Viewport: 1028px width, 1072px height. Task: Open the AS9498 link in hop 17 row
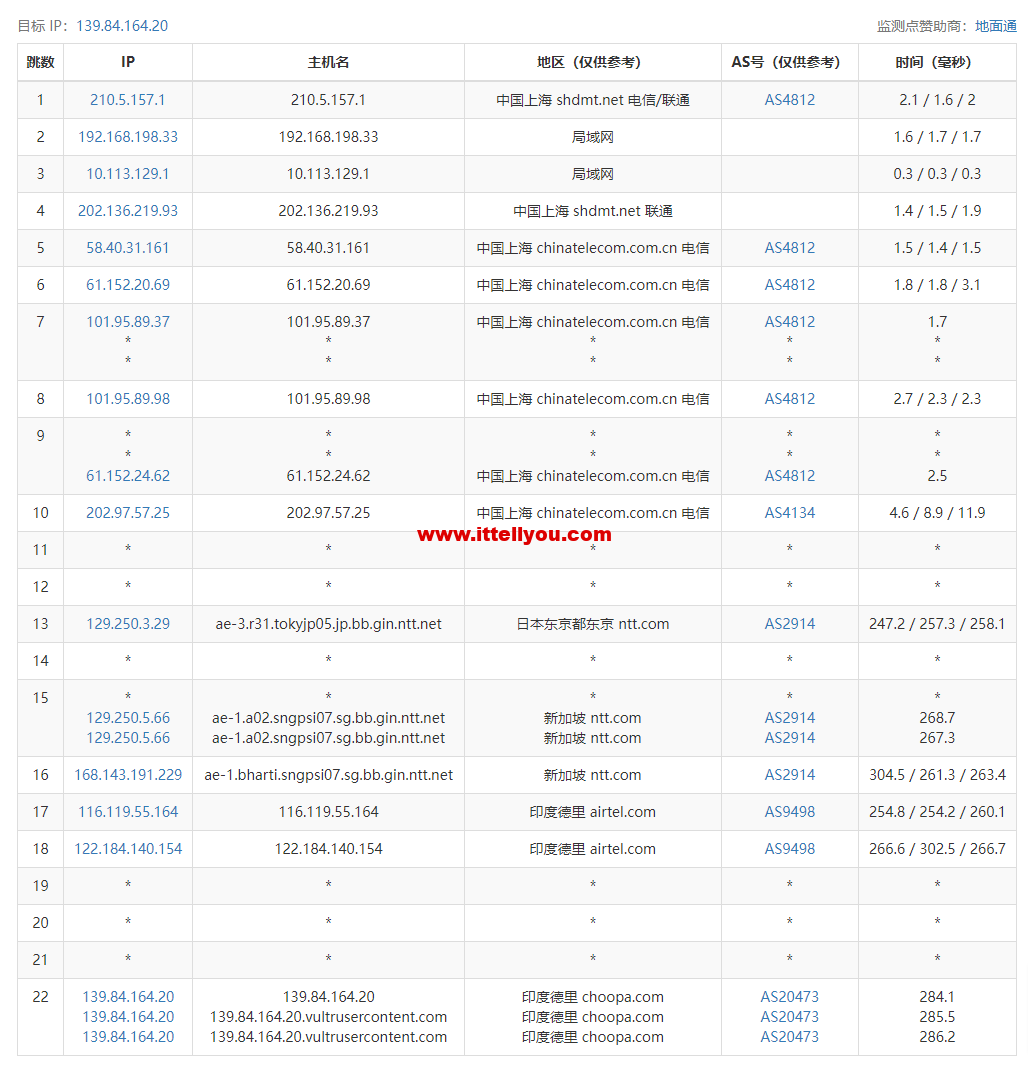[790, 812]
